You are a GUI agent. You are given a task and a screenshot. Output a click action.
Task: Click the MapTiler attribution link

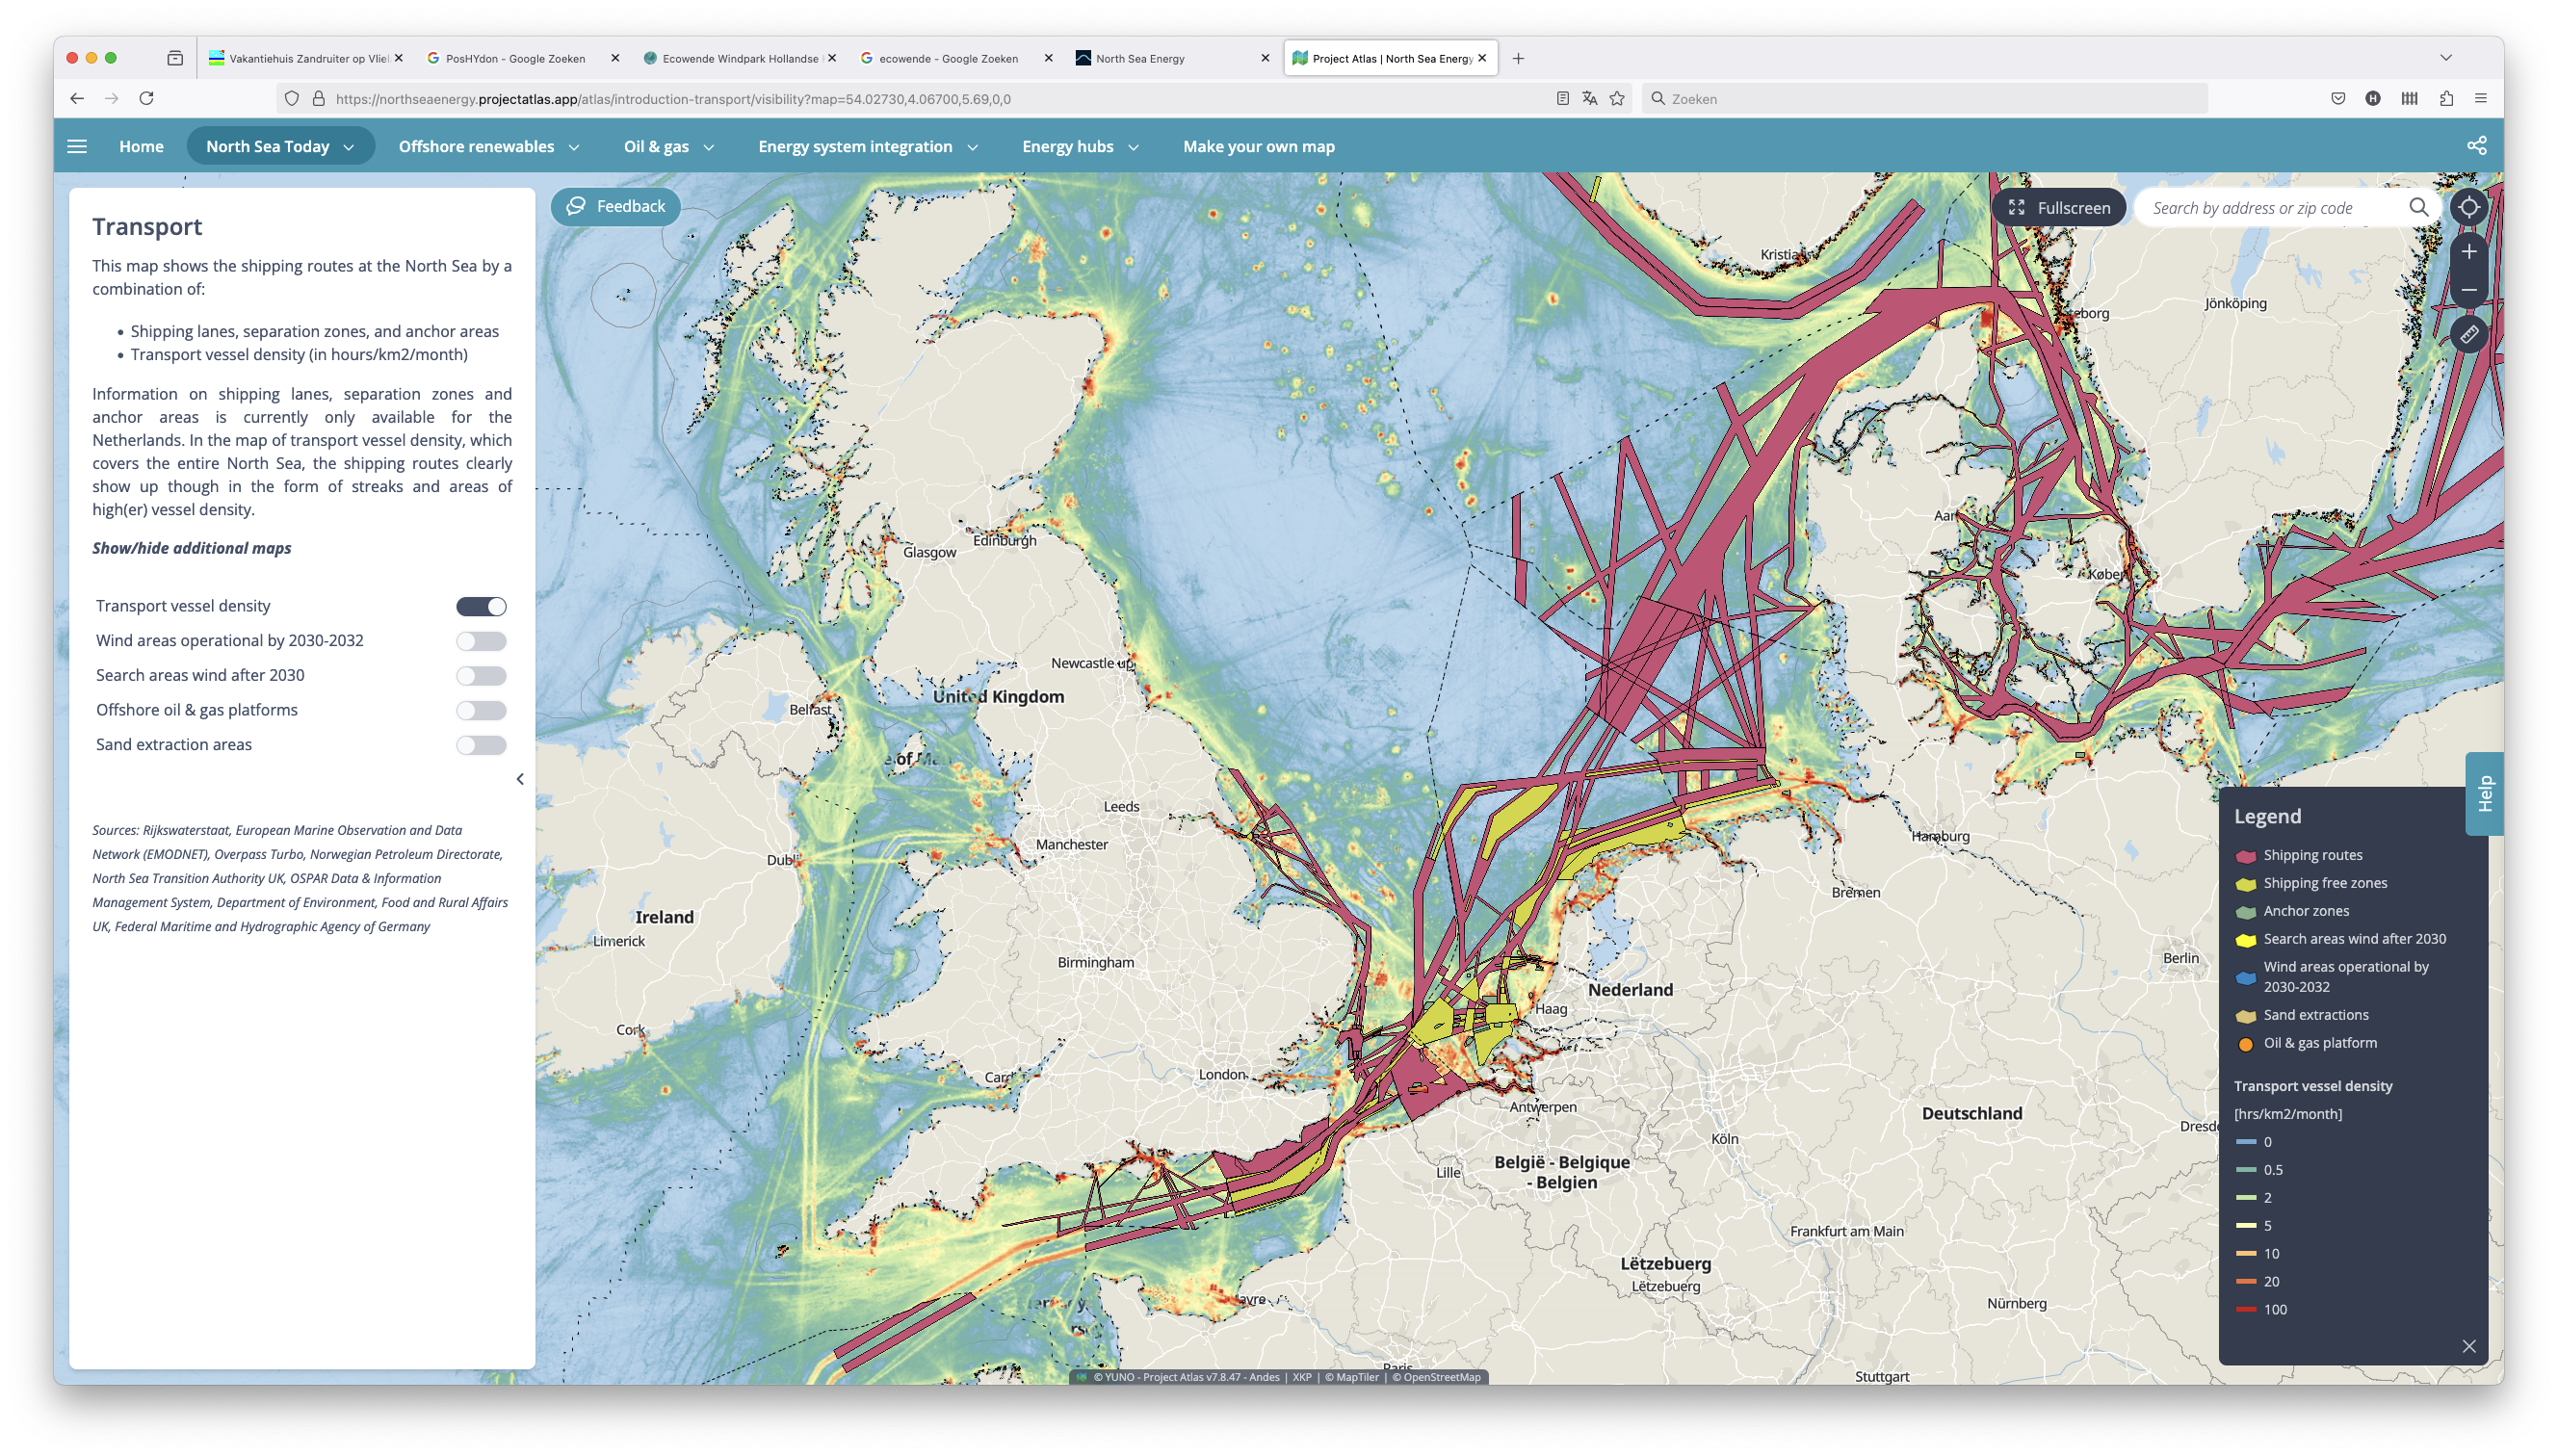1351,1377
